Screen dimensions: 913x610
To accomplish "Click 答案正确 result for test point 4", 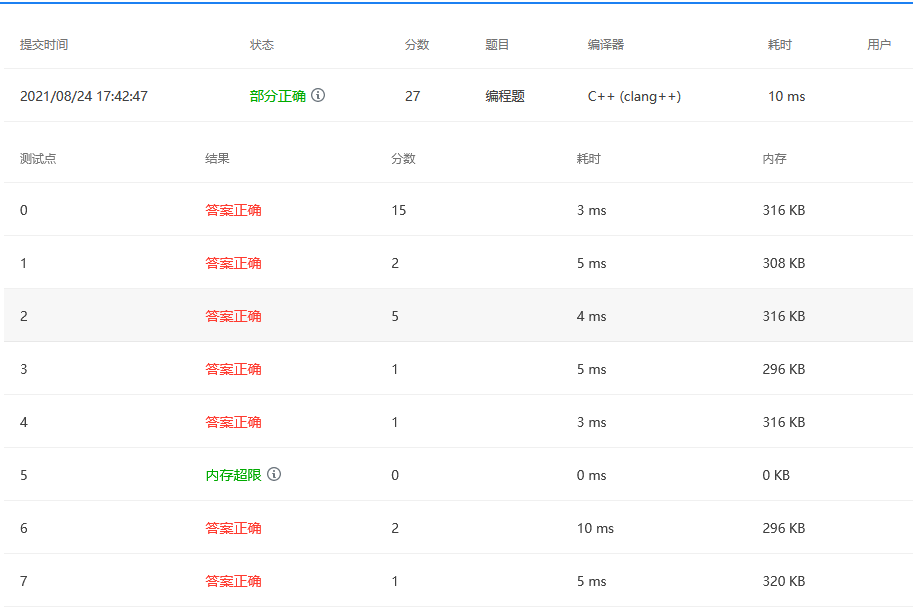I will (233, 422).
